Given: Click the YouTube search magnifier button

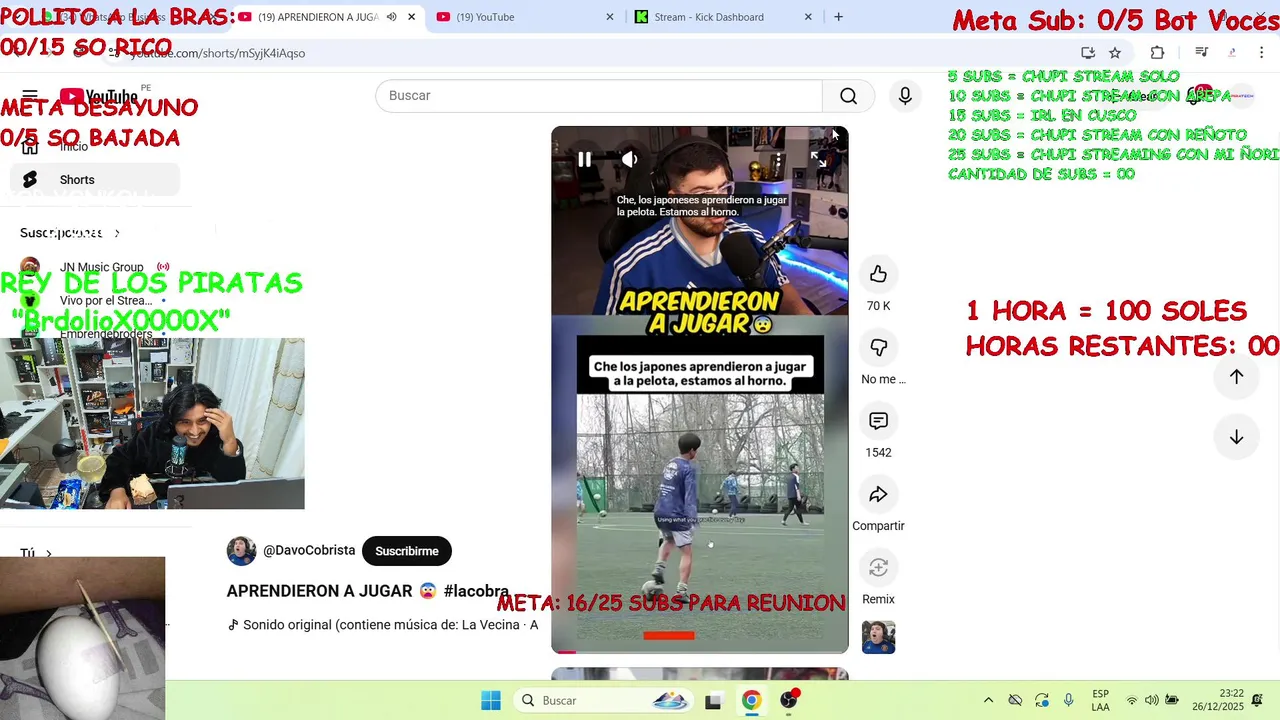Looking at the screenshot, I should [x=848, y=95].
